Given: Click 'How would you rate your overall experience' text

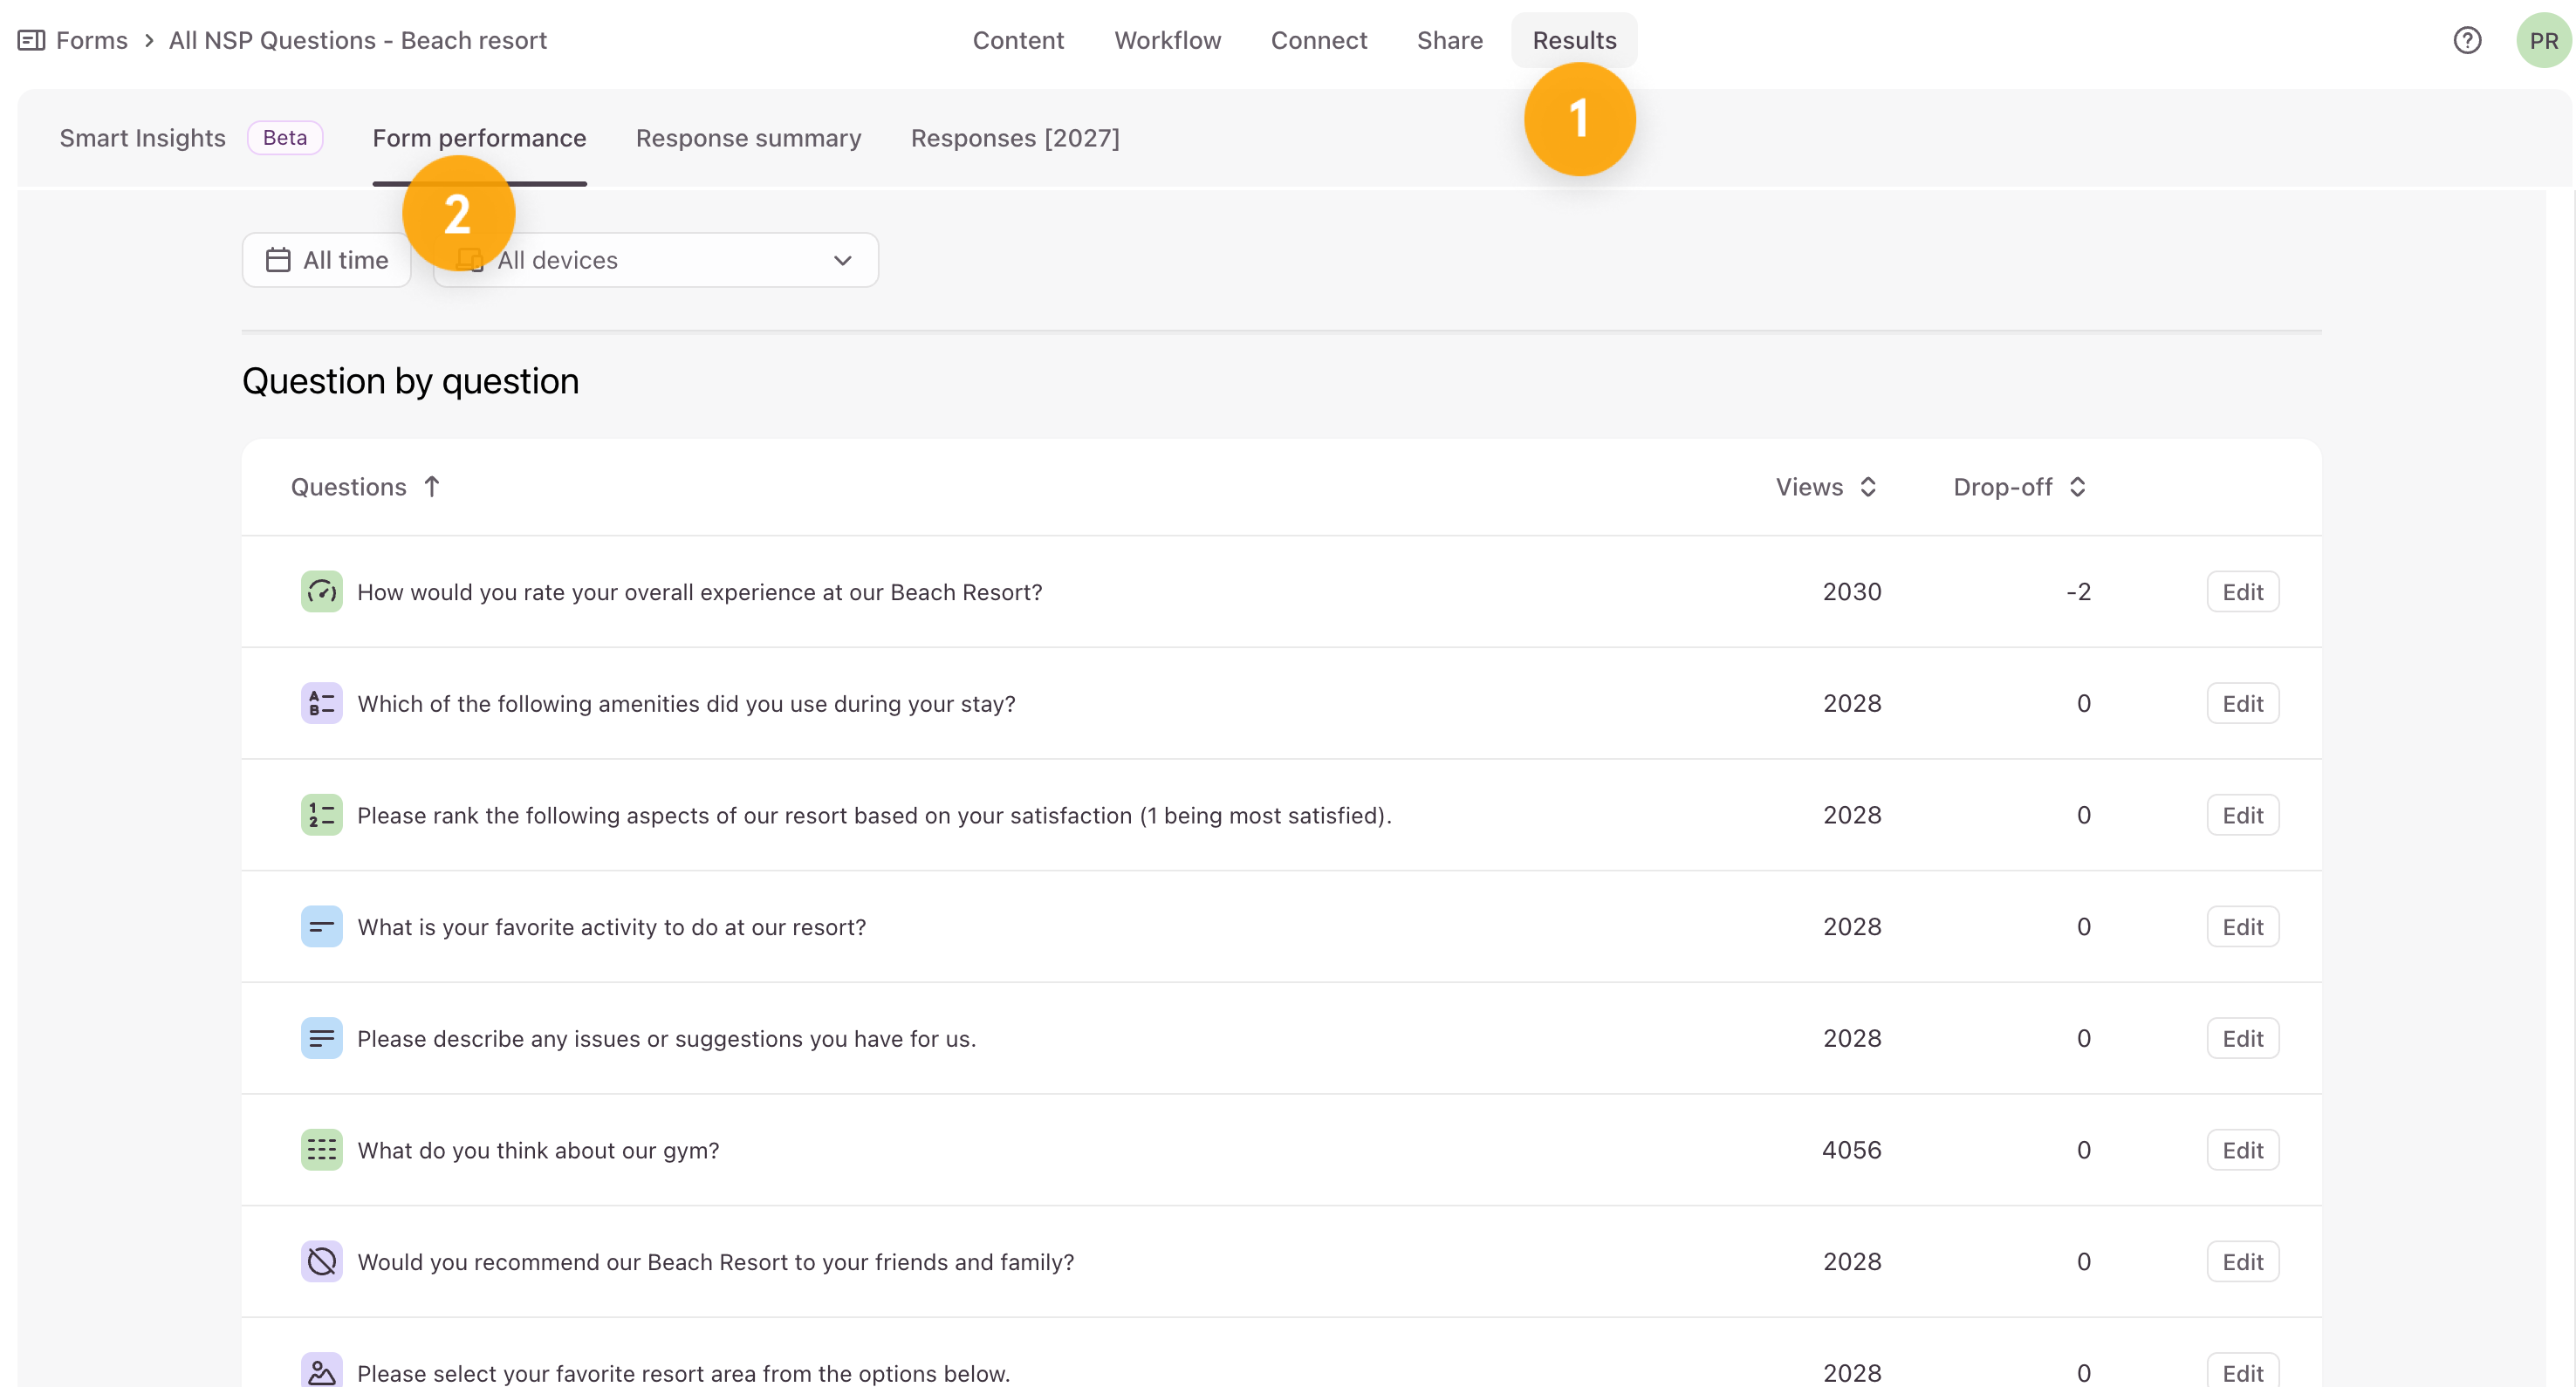Looking at the screenshot, I should coord(700,592).
